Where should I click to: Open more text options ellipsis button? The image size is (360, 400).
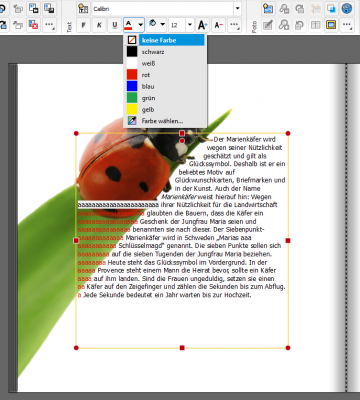234,25
